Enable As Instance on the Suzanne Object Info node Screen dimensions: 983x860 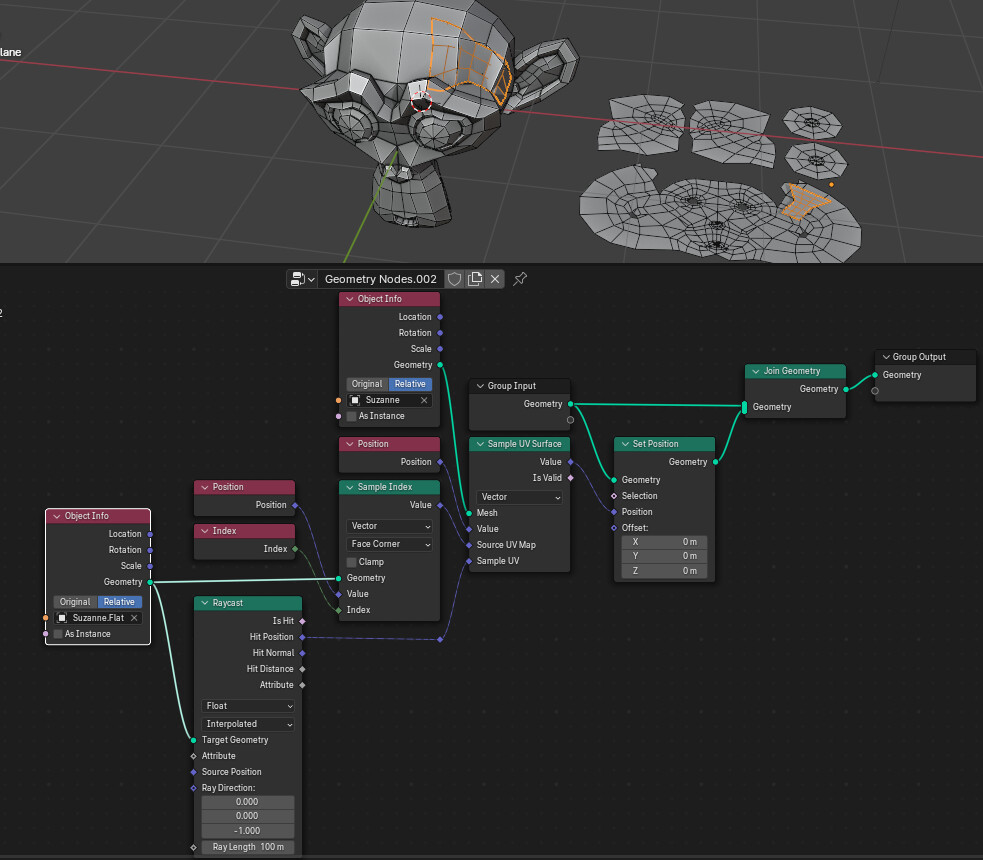(x=352, y=415)
